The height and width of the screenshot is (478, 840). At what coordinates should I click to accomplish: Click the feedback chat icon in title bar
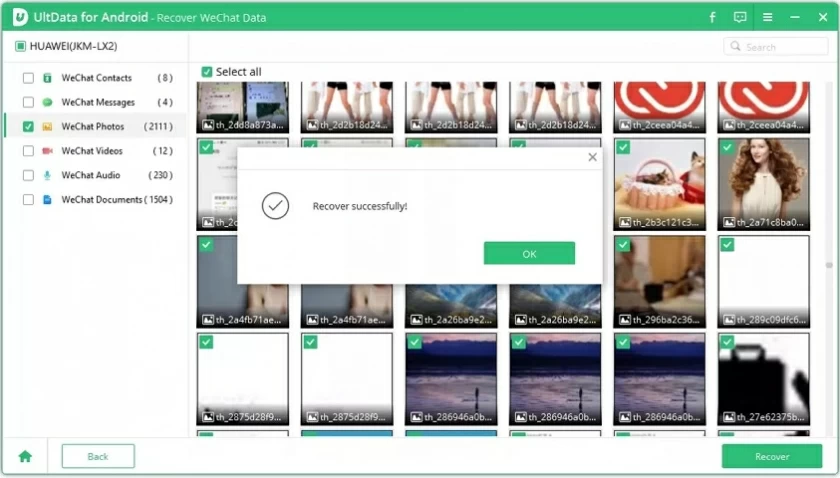(x=740, y=17)
